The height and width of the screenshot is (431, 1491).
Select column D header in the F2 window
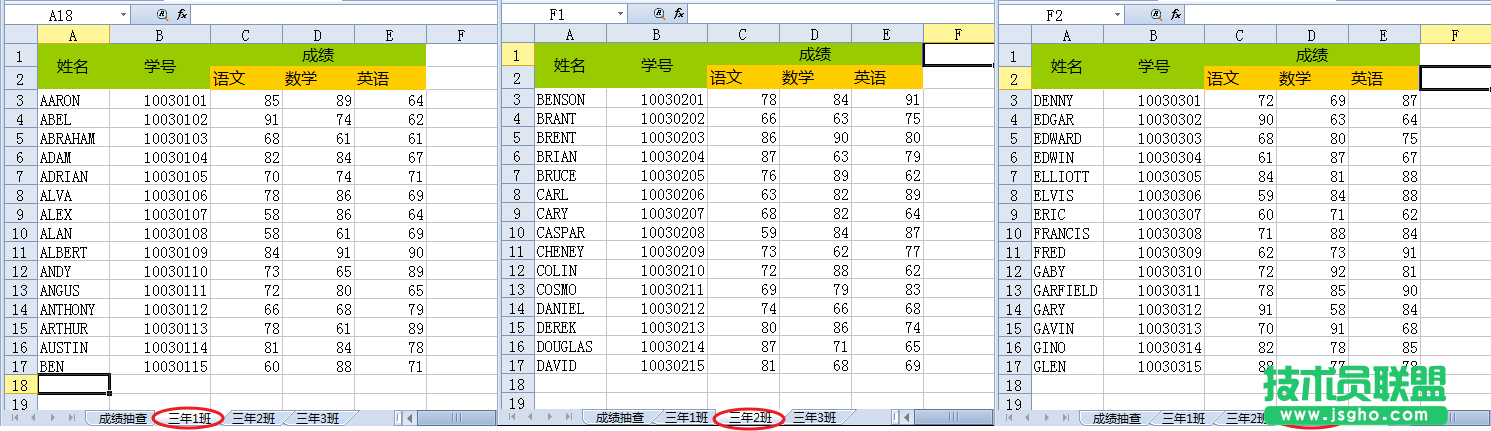coord(1312,35)
